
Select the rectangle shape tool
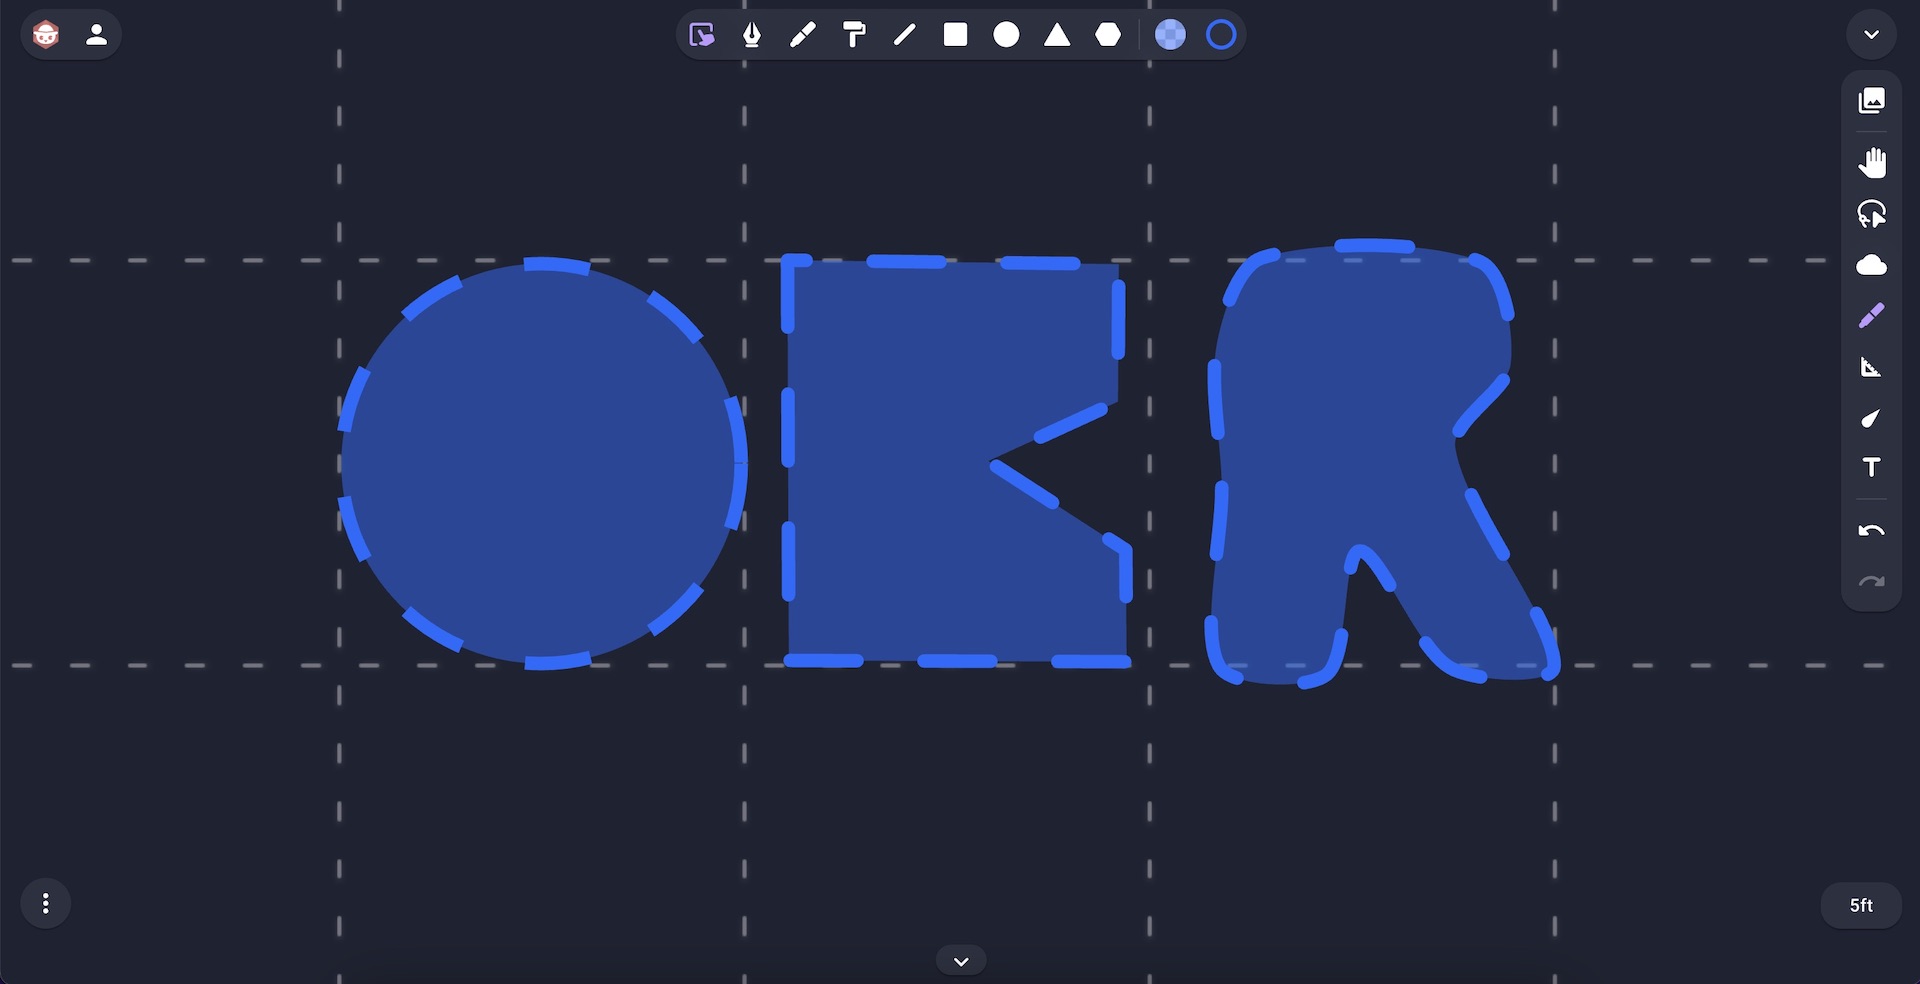point(955,35)
